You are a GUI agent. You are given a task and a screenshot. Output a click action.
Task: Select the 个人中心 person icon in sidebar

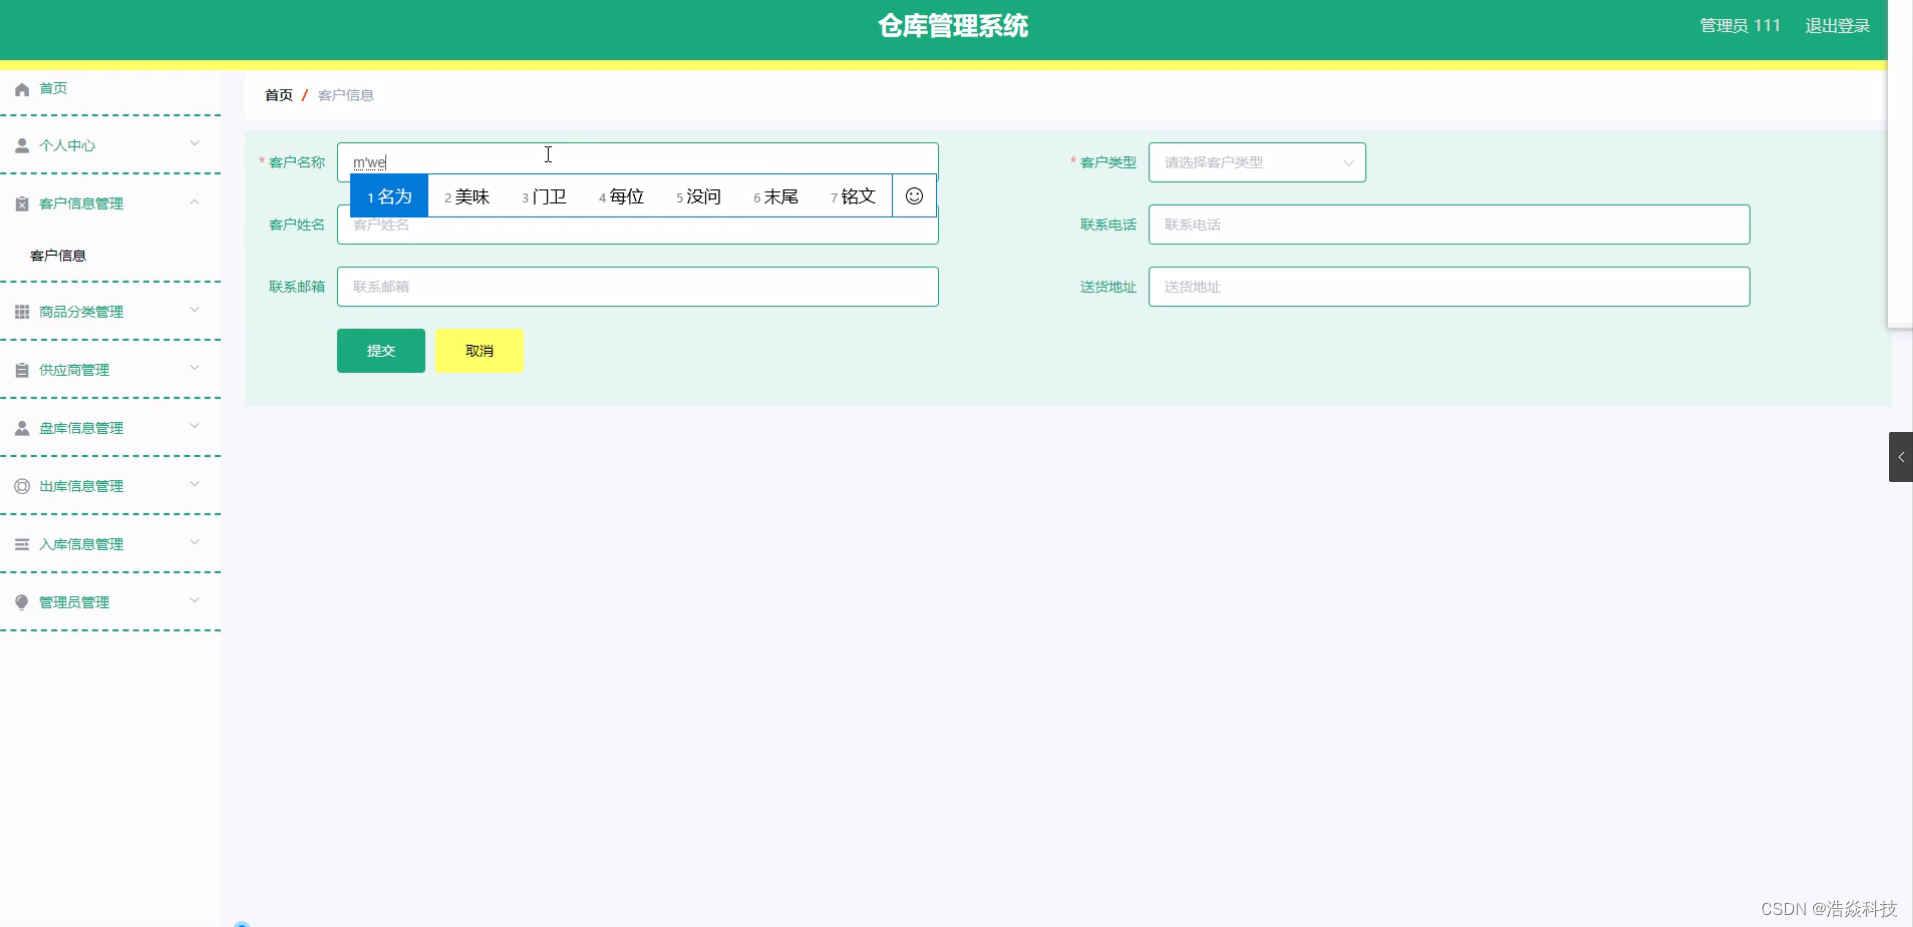(21, 144)
